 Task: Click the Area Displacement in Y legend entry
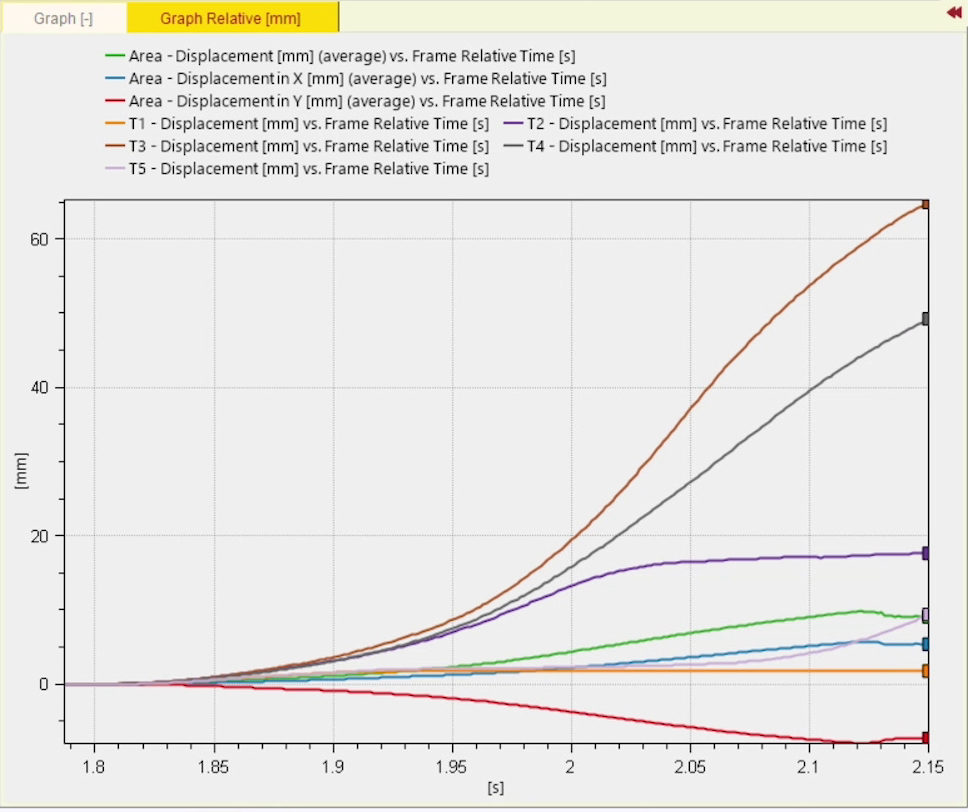tap(355, 101)
